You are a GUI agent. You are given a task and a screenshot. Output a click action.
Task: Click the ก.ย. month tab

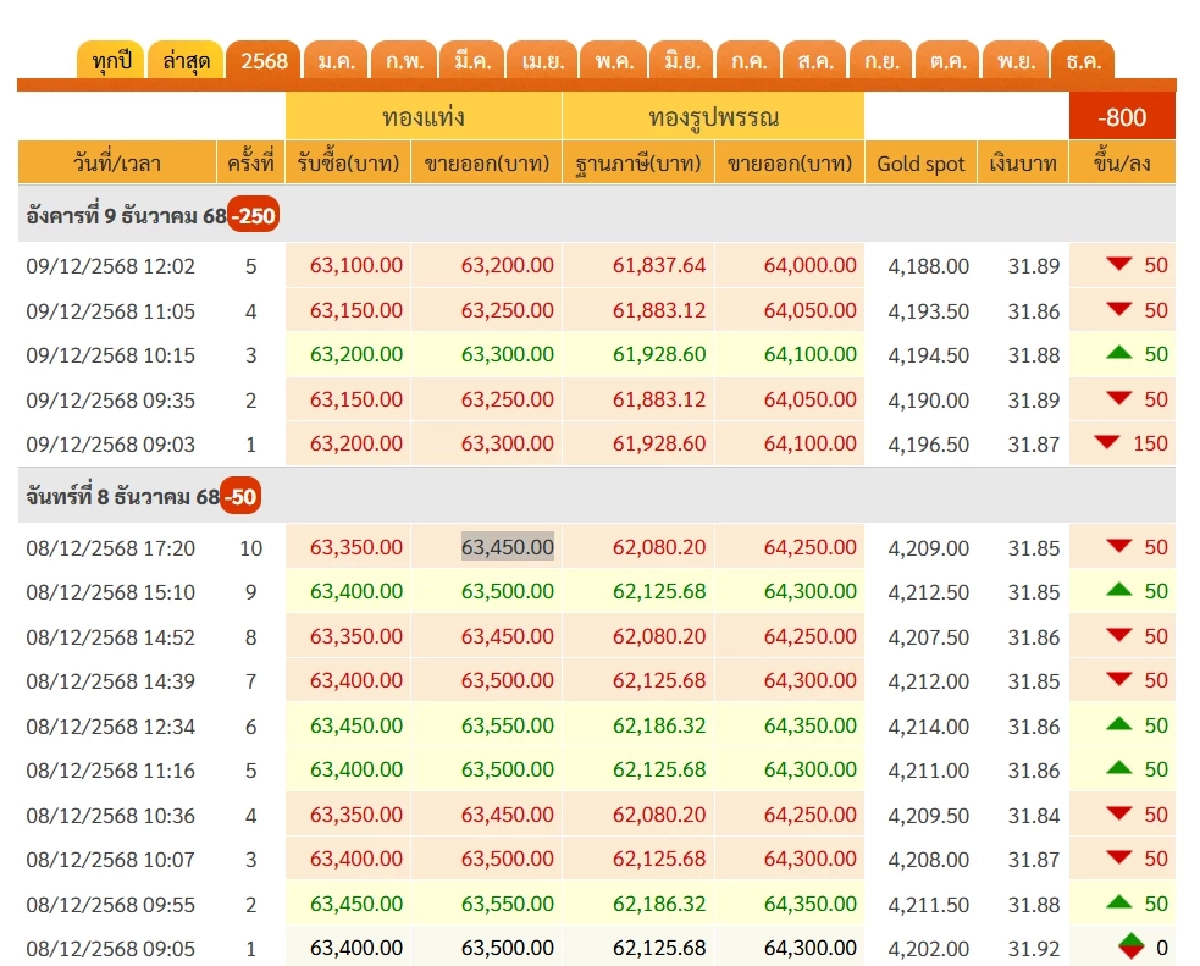[881, 61]
